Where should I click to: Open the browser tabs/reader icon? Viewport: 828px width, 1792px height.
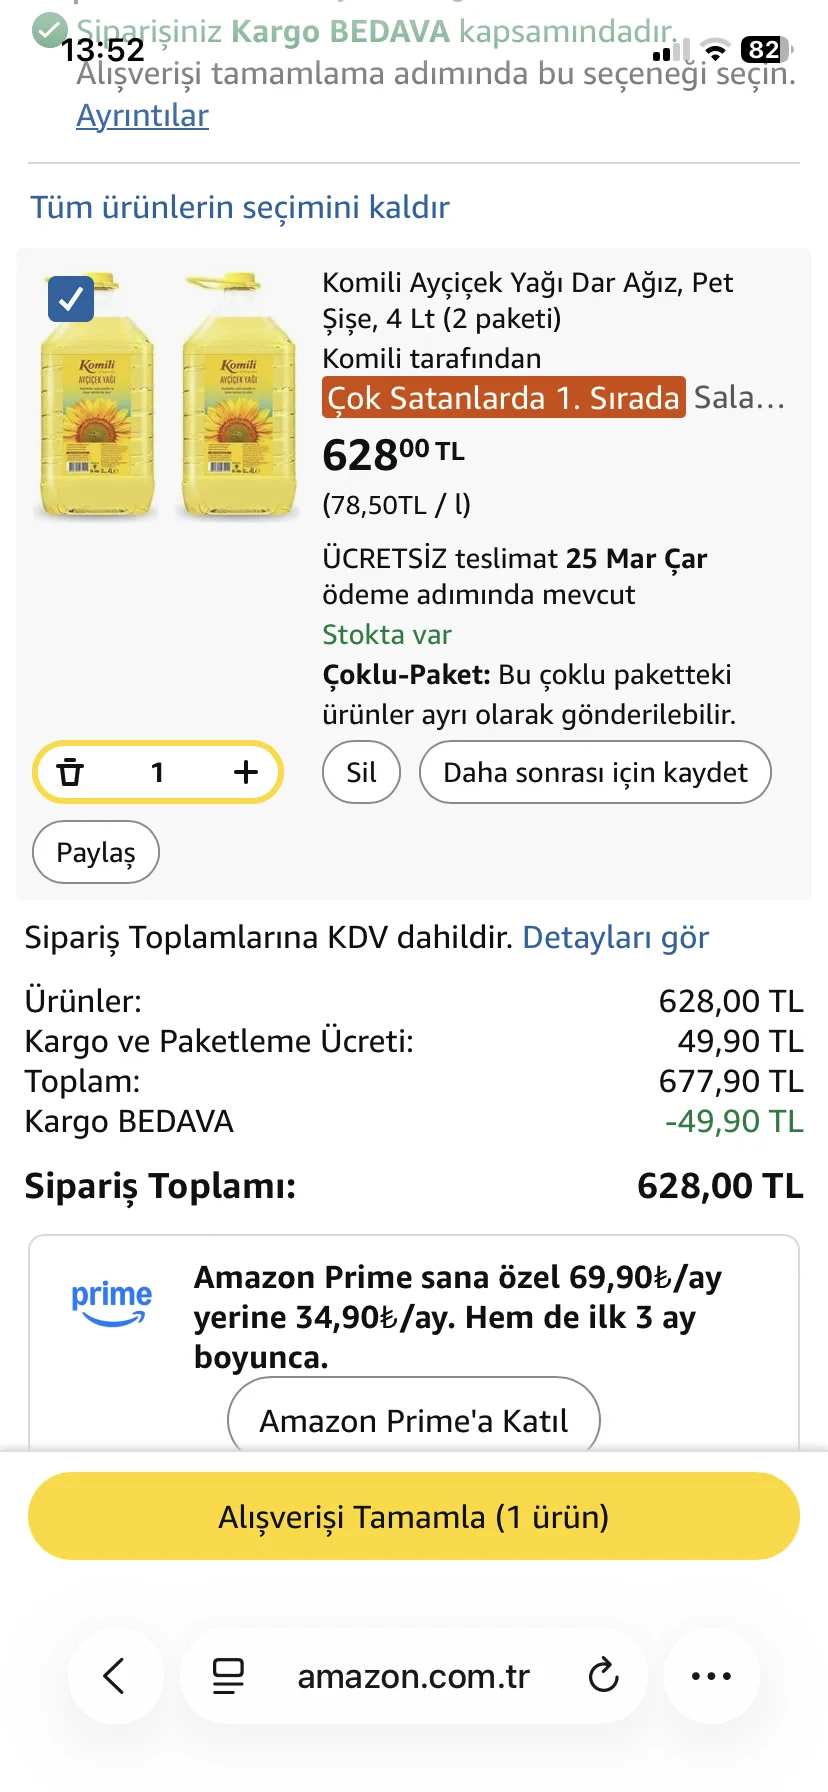point(228,1675)
